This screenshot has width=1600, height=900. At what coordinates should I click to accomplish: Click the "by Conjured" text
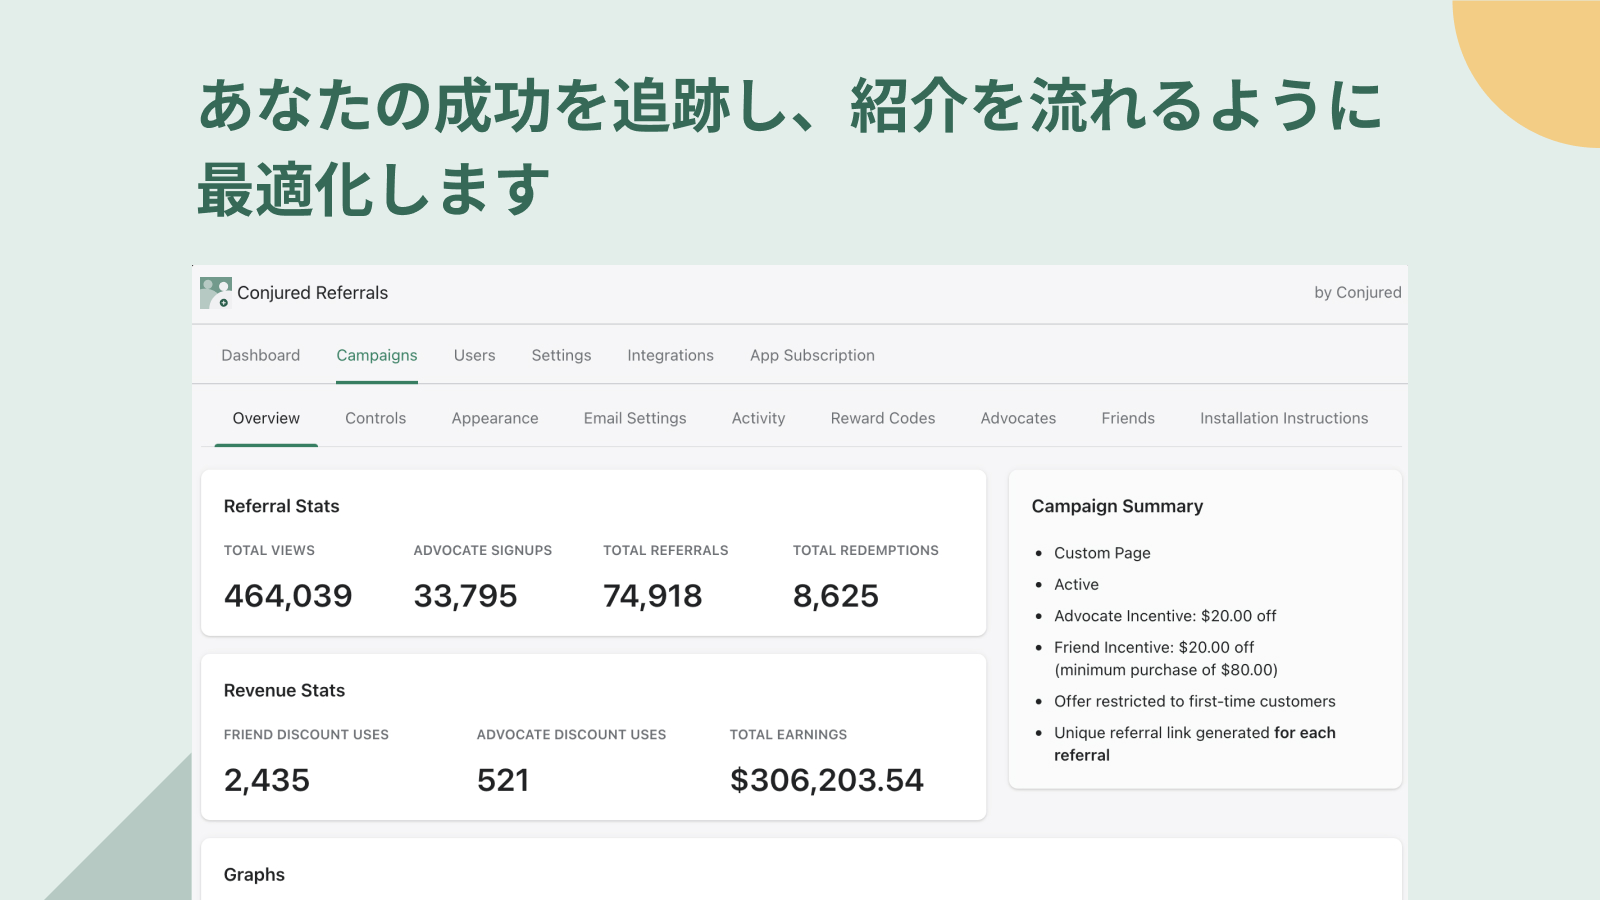pos(1357,292)
